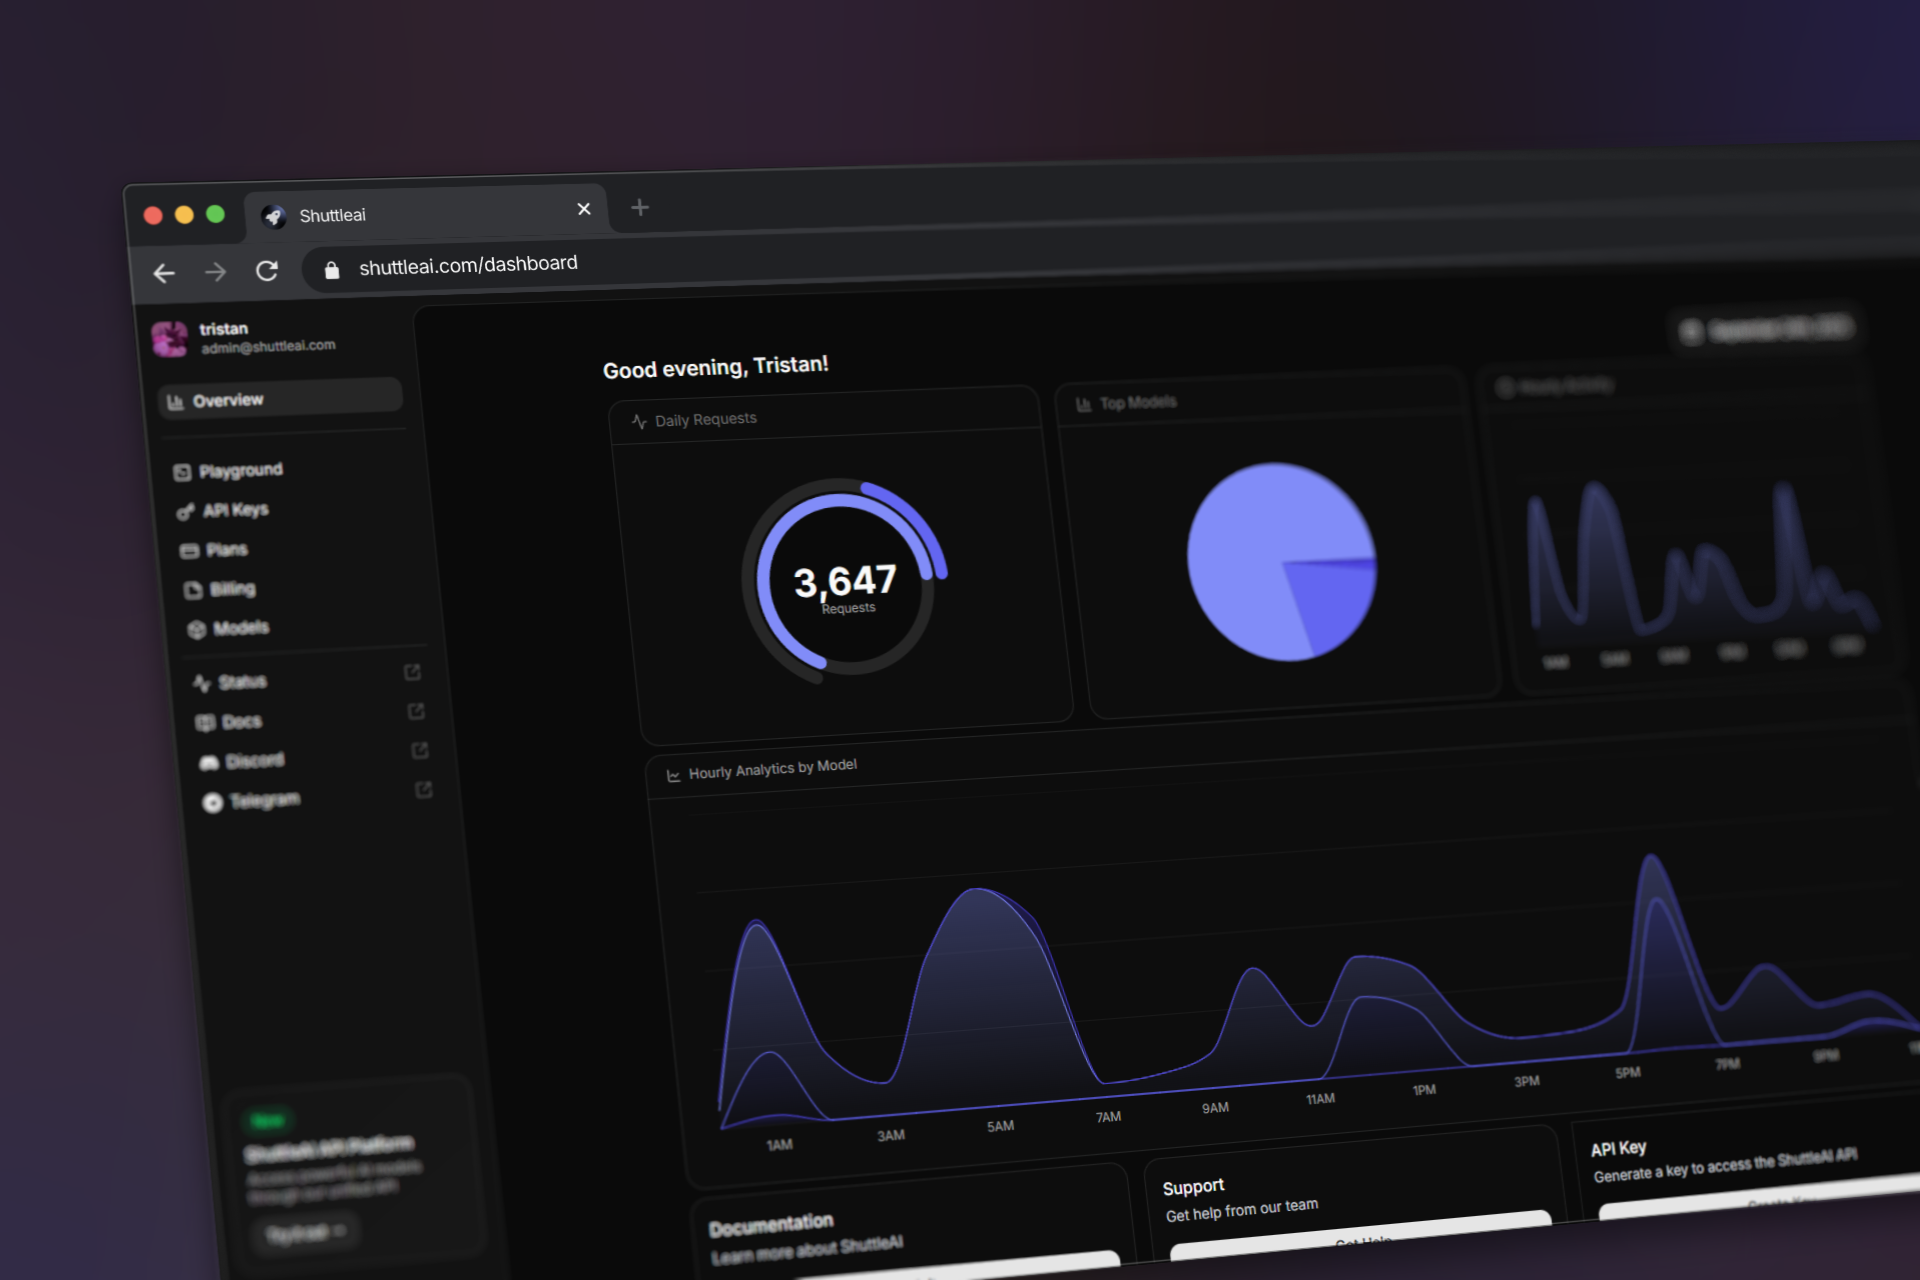
Task: Open a new browser tab
Action: pyautogui.click(x=640, y=207)
